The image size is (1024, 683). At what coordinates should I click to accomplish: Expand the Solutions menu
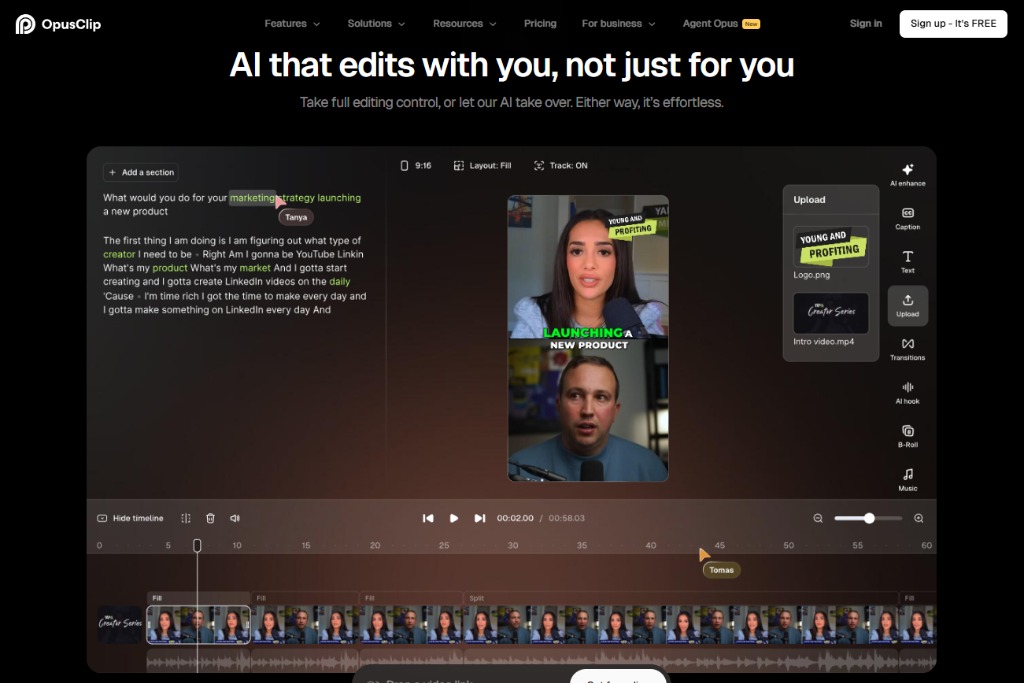pyautogui.click(x=376, y=23)
